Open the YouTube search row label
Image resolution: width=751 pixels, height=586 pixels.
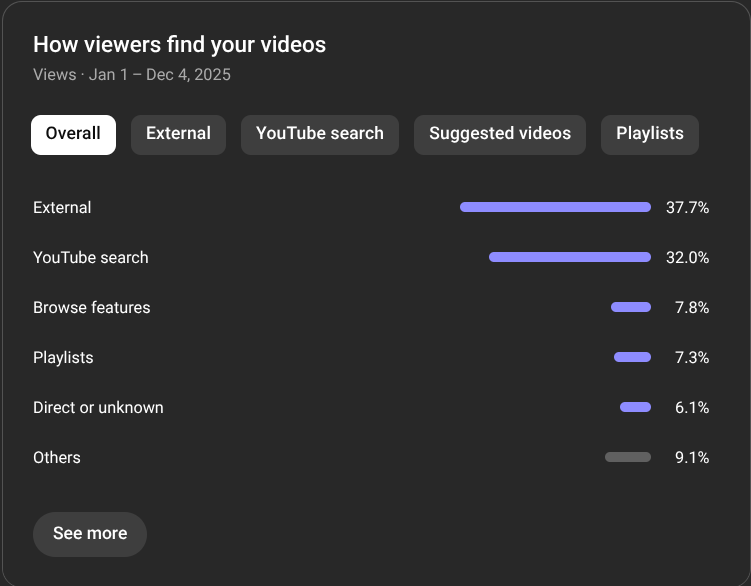90,258
